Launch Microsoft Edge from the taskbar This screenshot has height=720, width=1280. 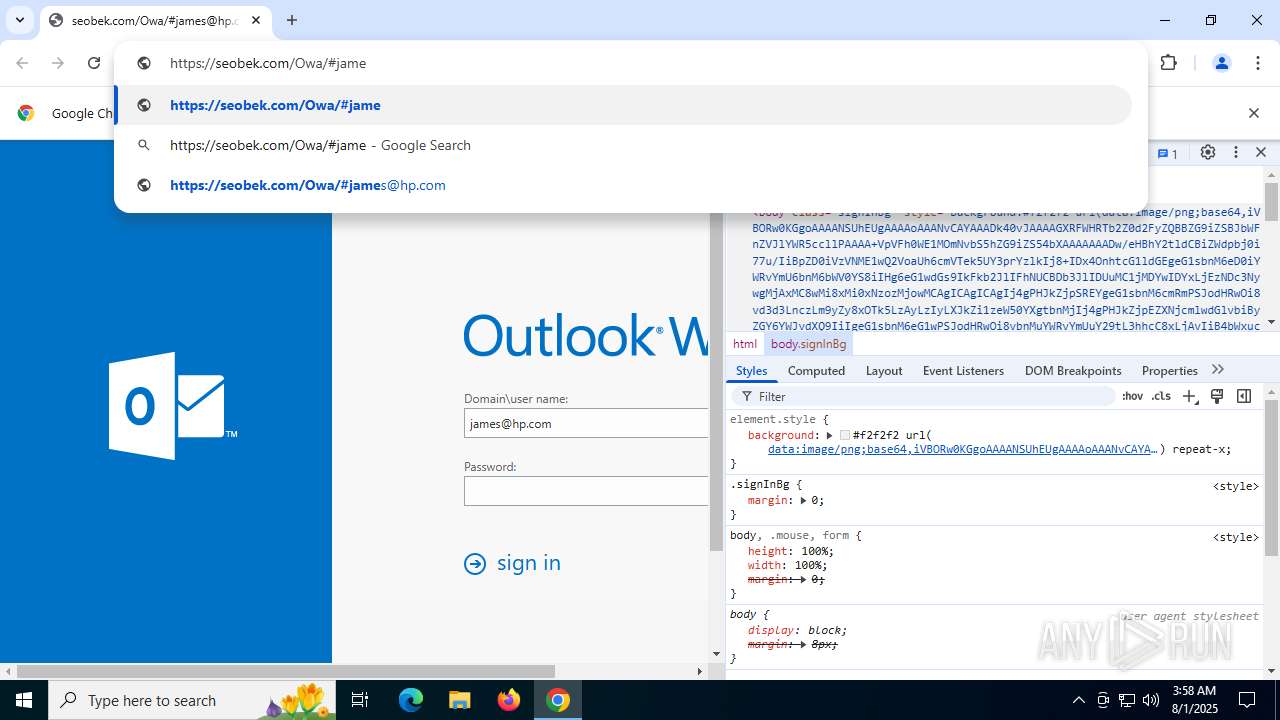pos(411,700)
